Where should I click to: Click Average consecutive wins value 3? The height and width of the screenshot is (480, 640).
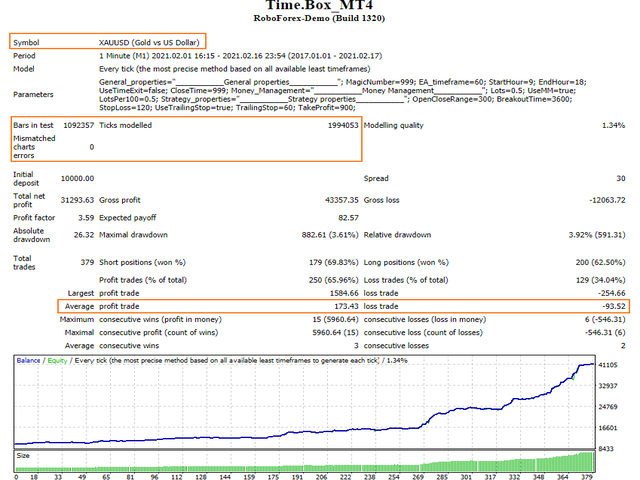(x=356, y=346)
